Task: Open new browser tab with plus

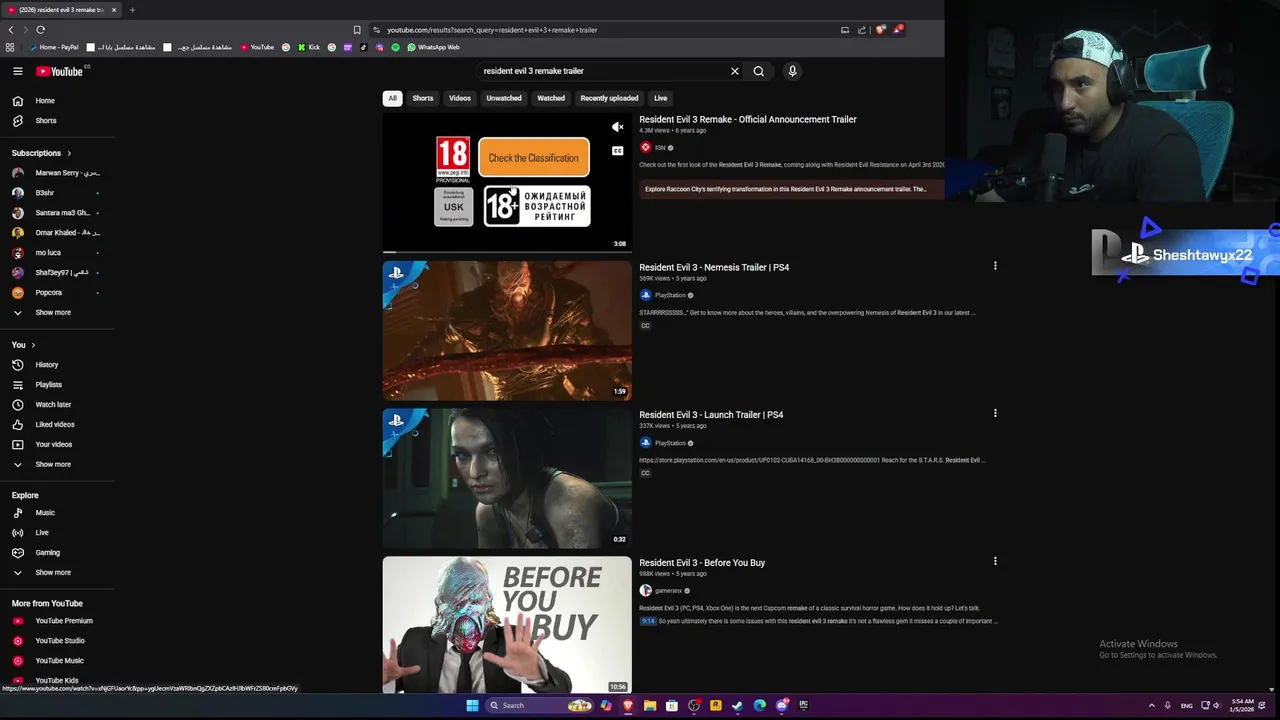Action: (x=131, y=10)
